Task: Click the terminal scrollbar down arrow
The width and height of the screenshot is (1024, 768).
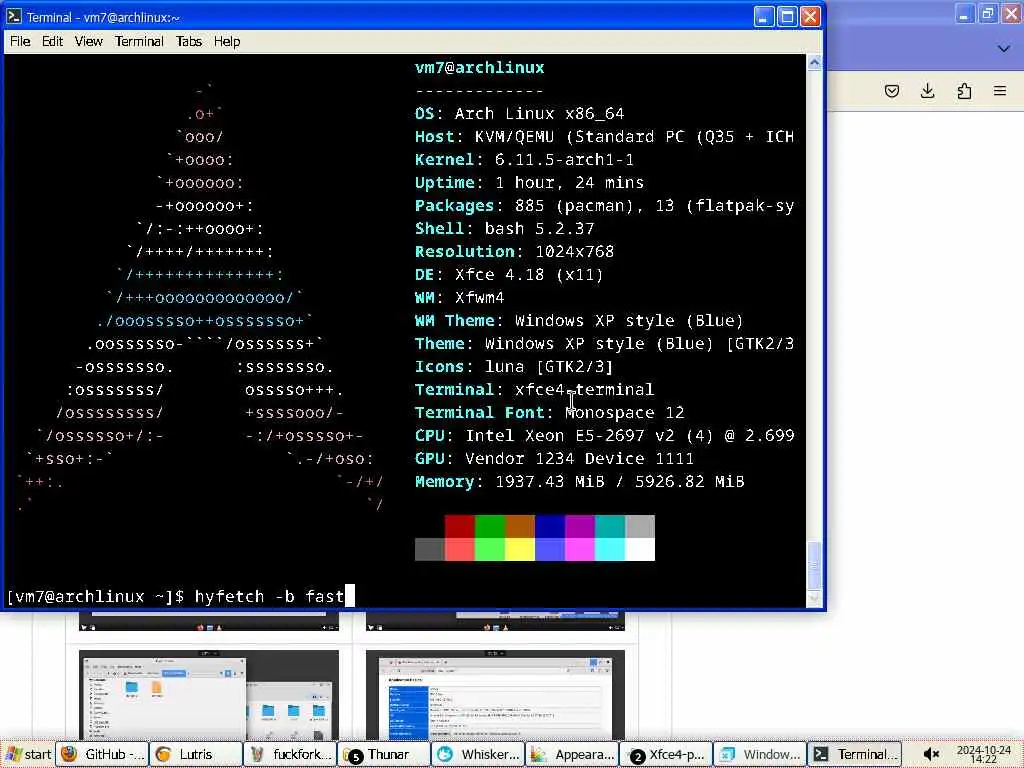Action: point(814,598)
